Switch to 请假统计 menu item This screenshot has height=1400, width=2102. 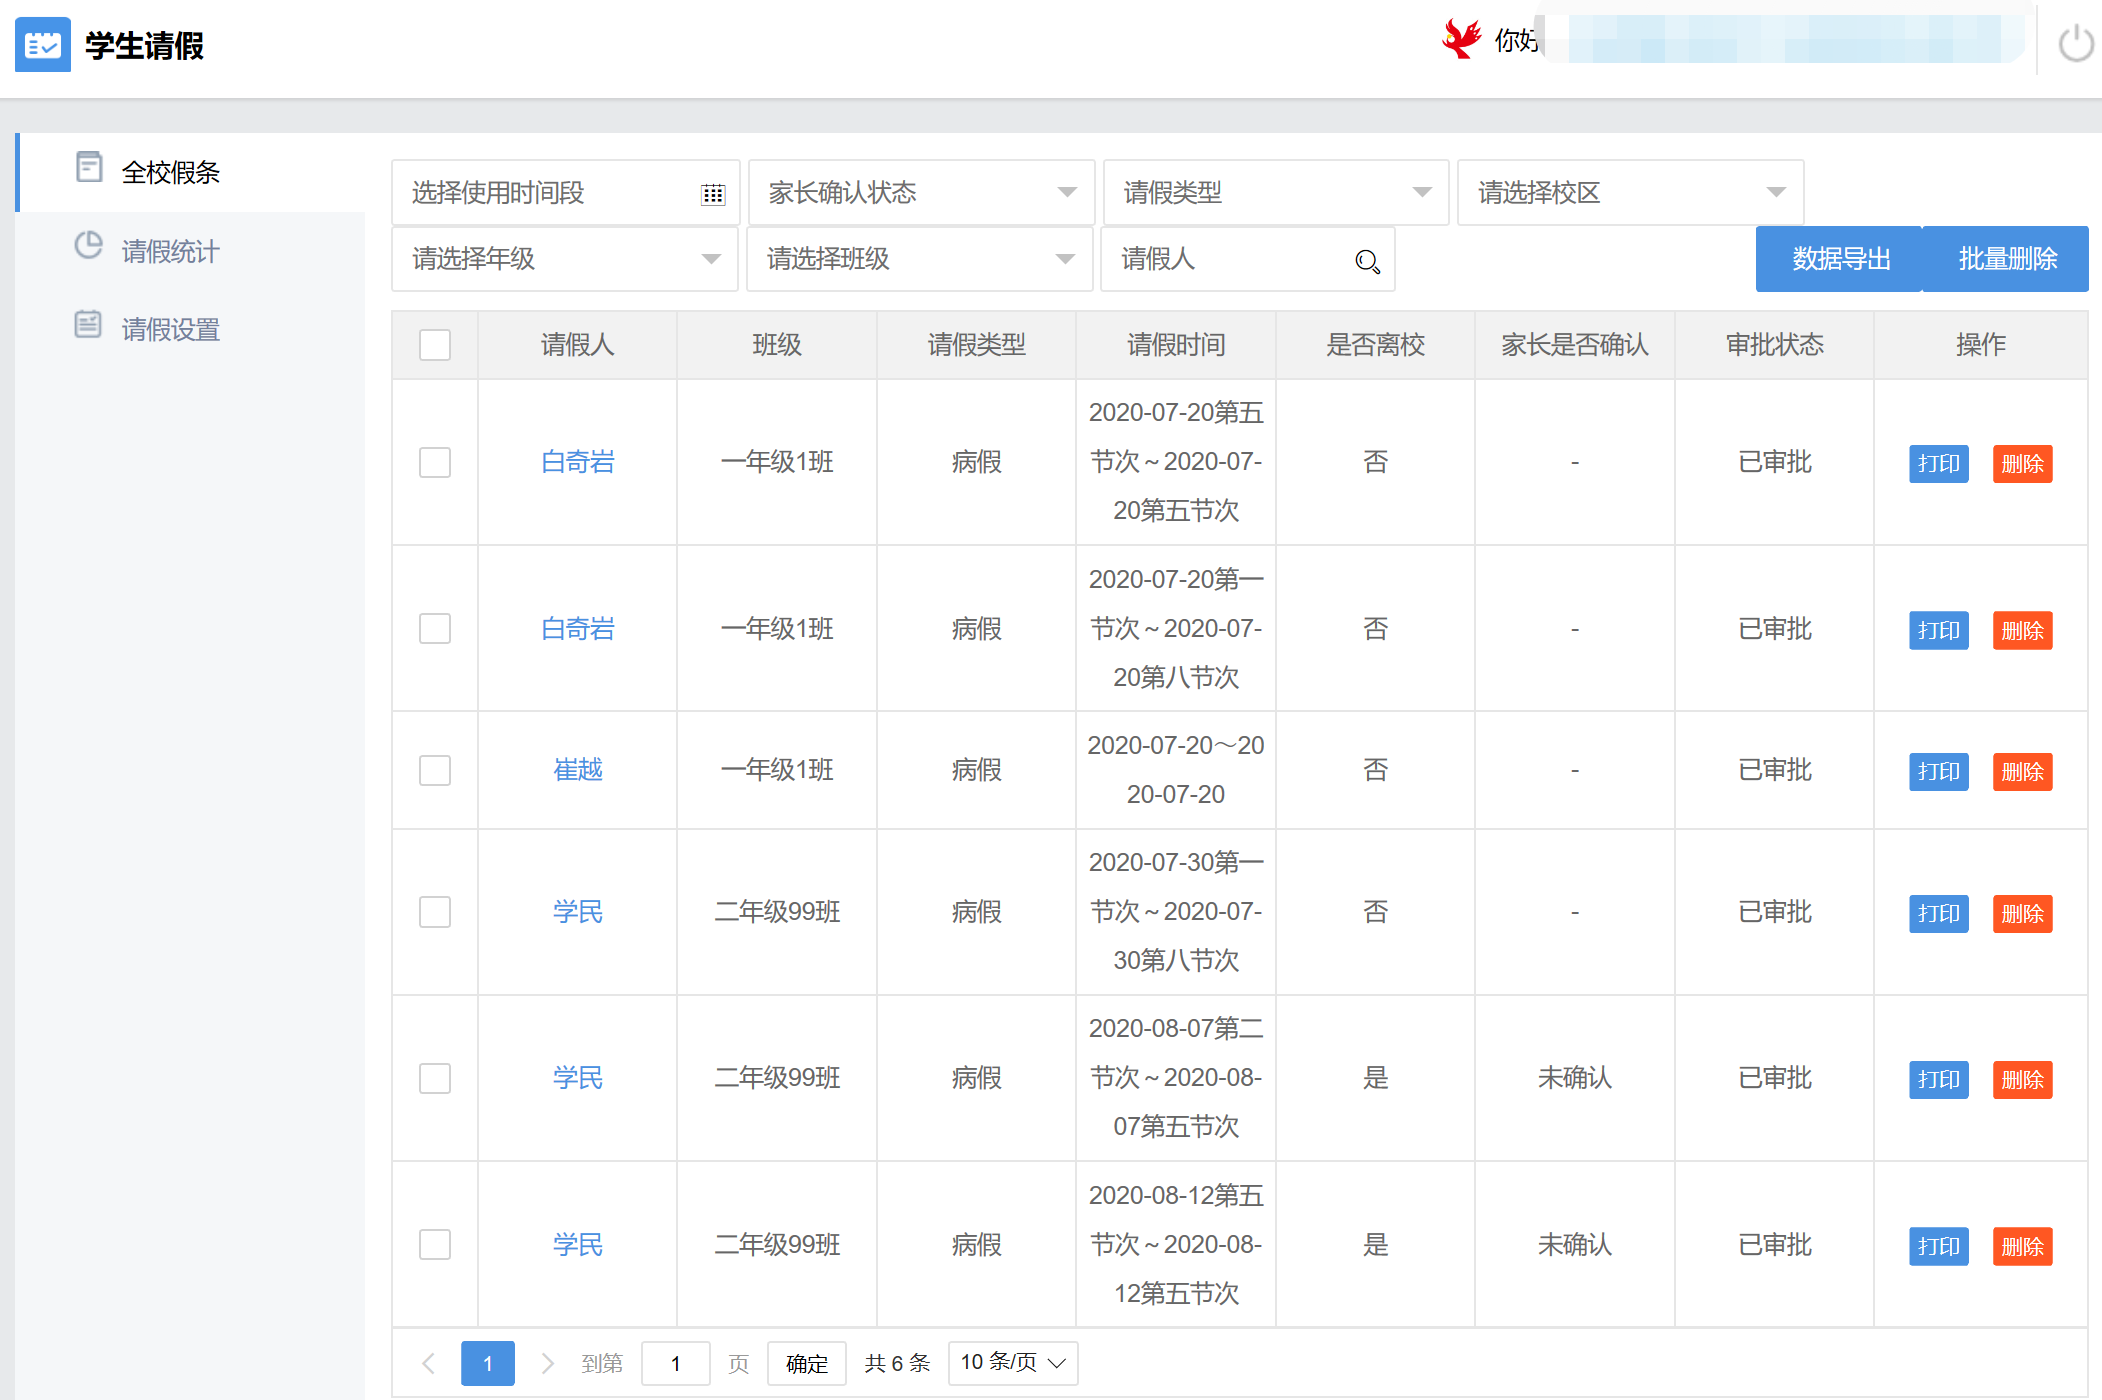pyautogui.click(x=170, y=251)
